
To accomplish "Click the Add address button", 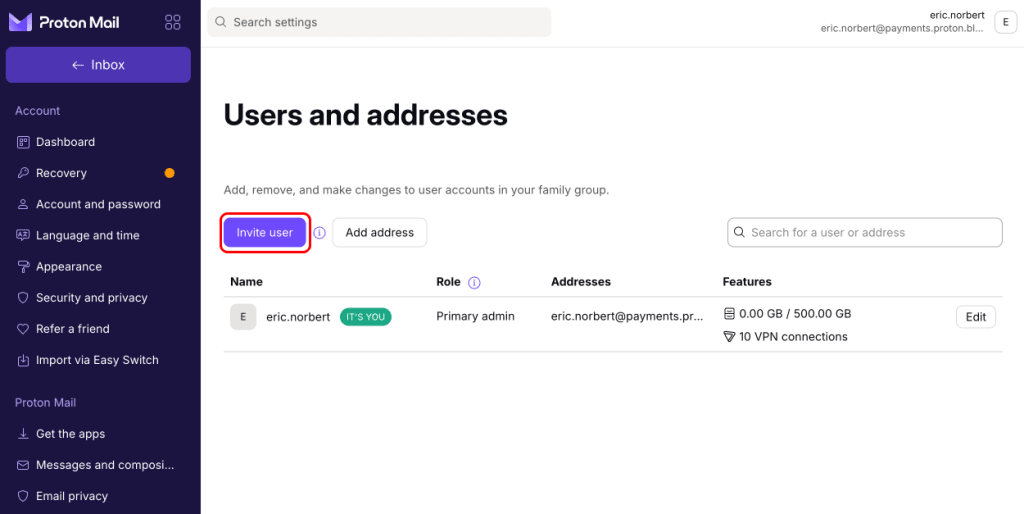I will [x=379, y=233].
